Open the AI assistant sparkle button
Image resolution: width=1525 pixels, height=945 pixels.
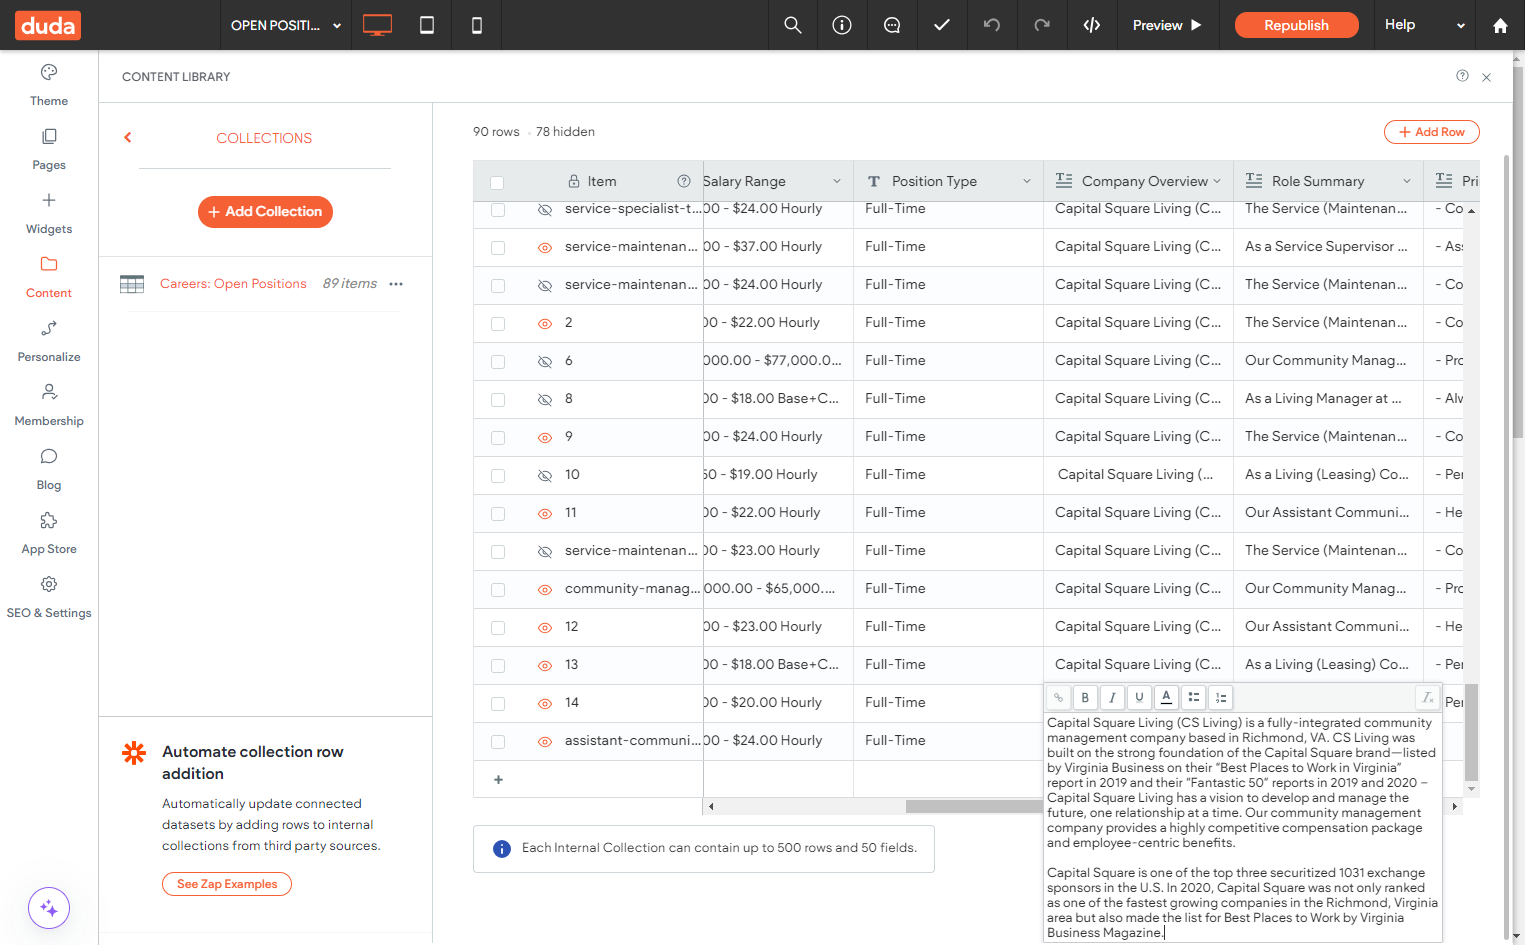coord(49,909)
